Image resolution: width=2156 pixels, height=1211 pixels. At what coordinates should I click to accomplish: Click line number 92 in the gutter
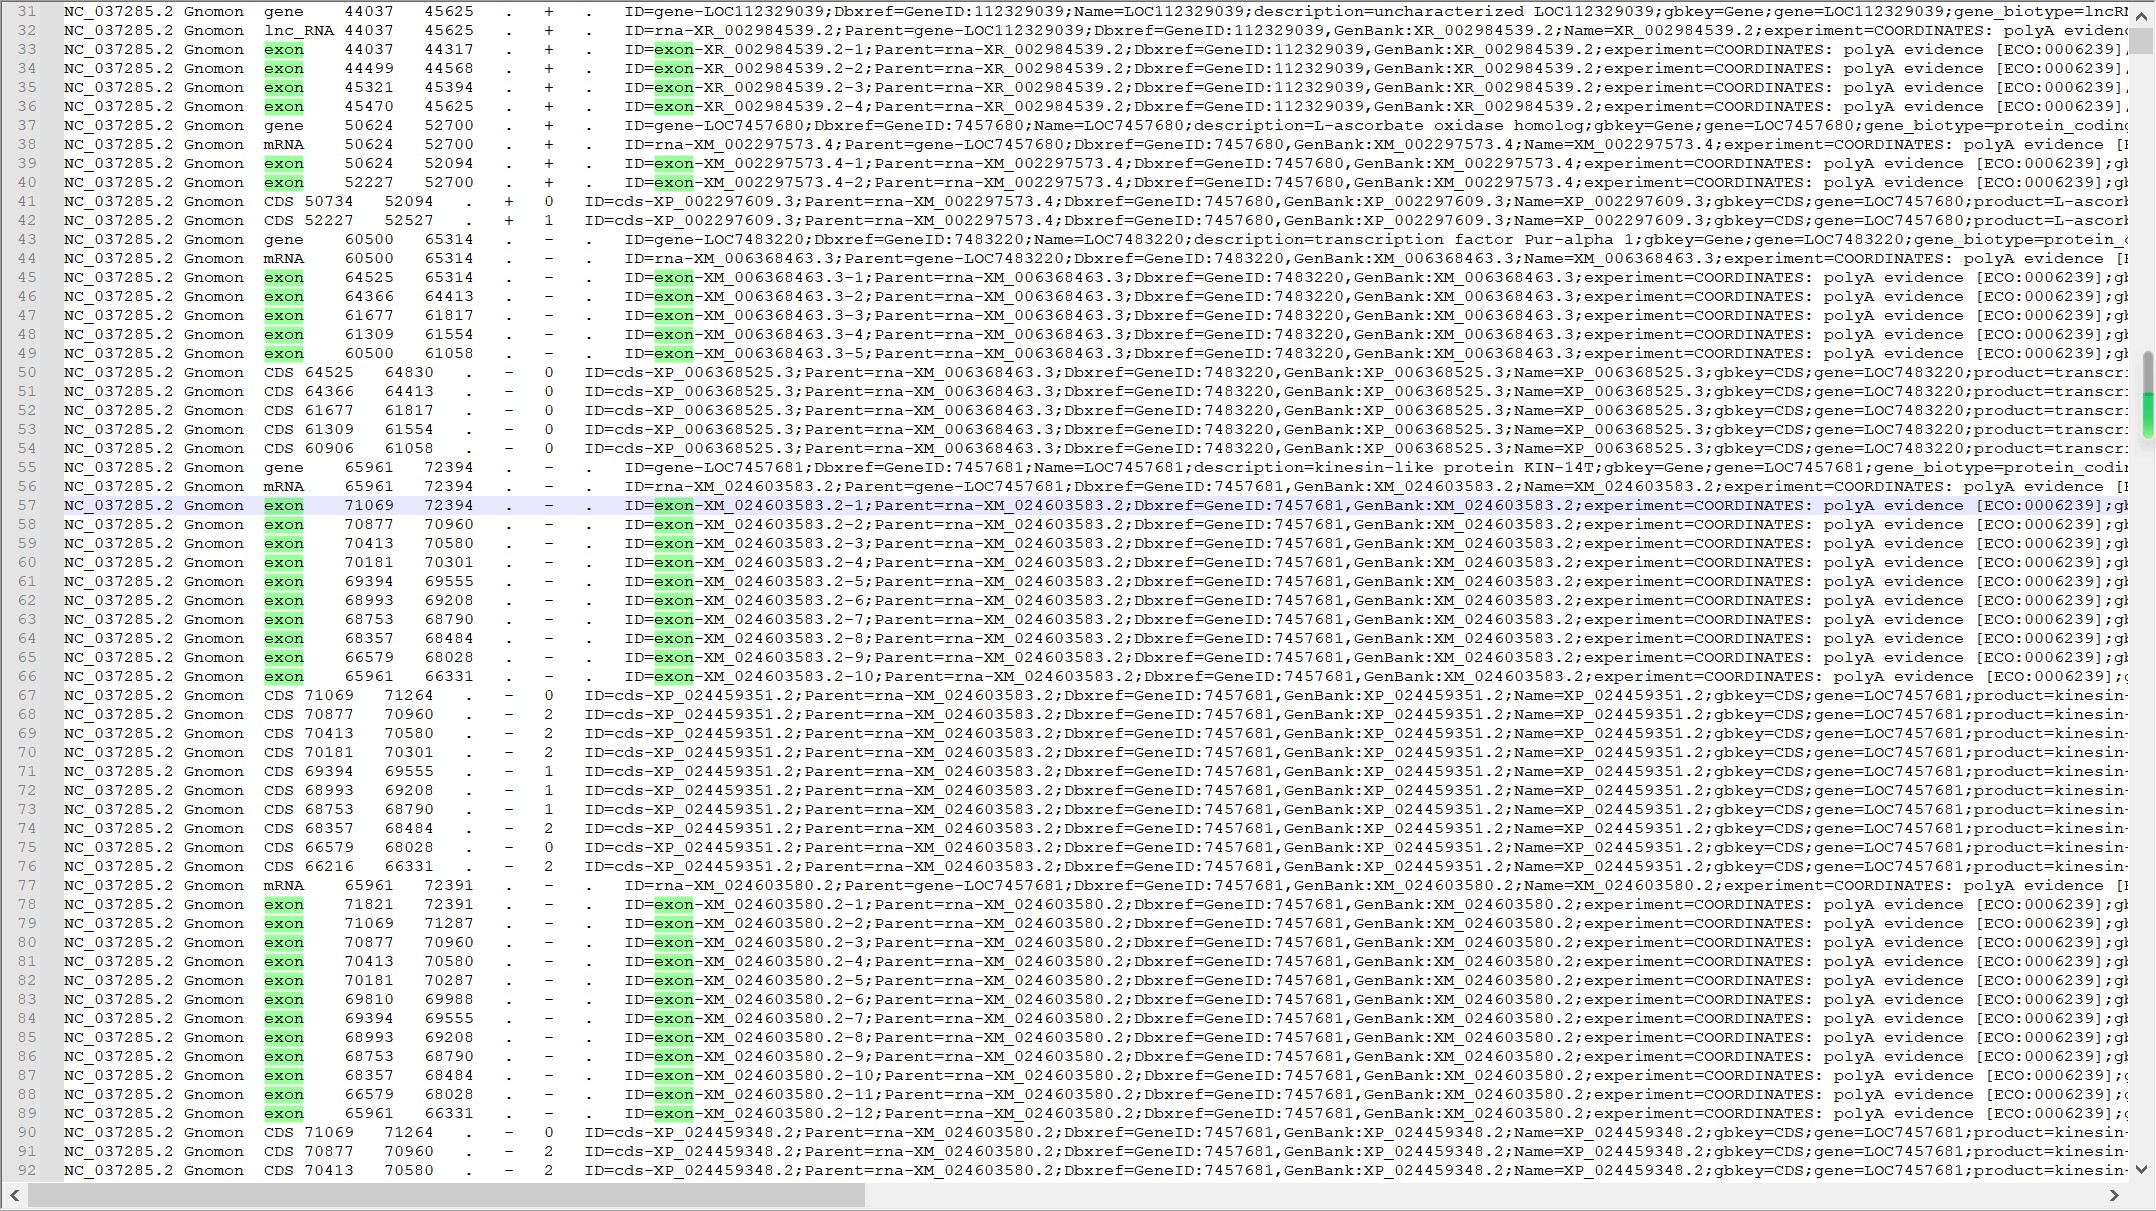point(27,1170)
